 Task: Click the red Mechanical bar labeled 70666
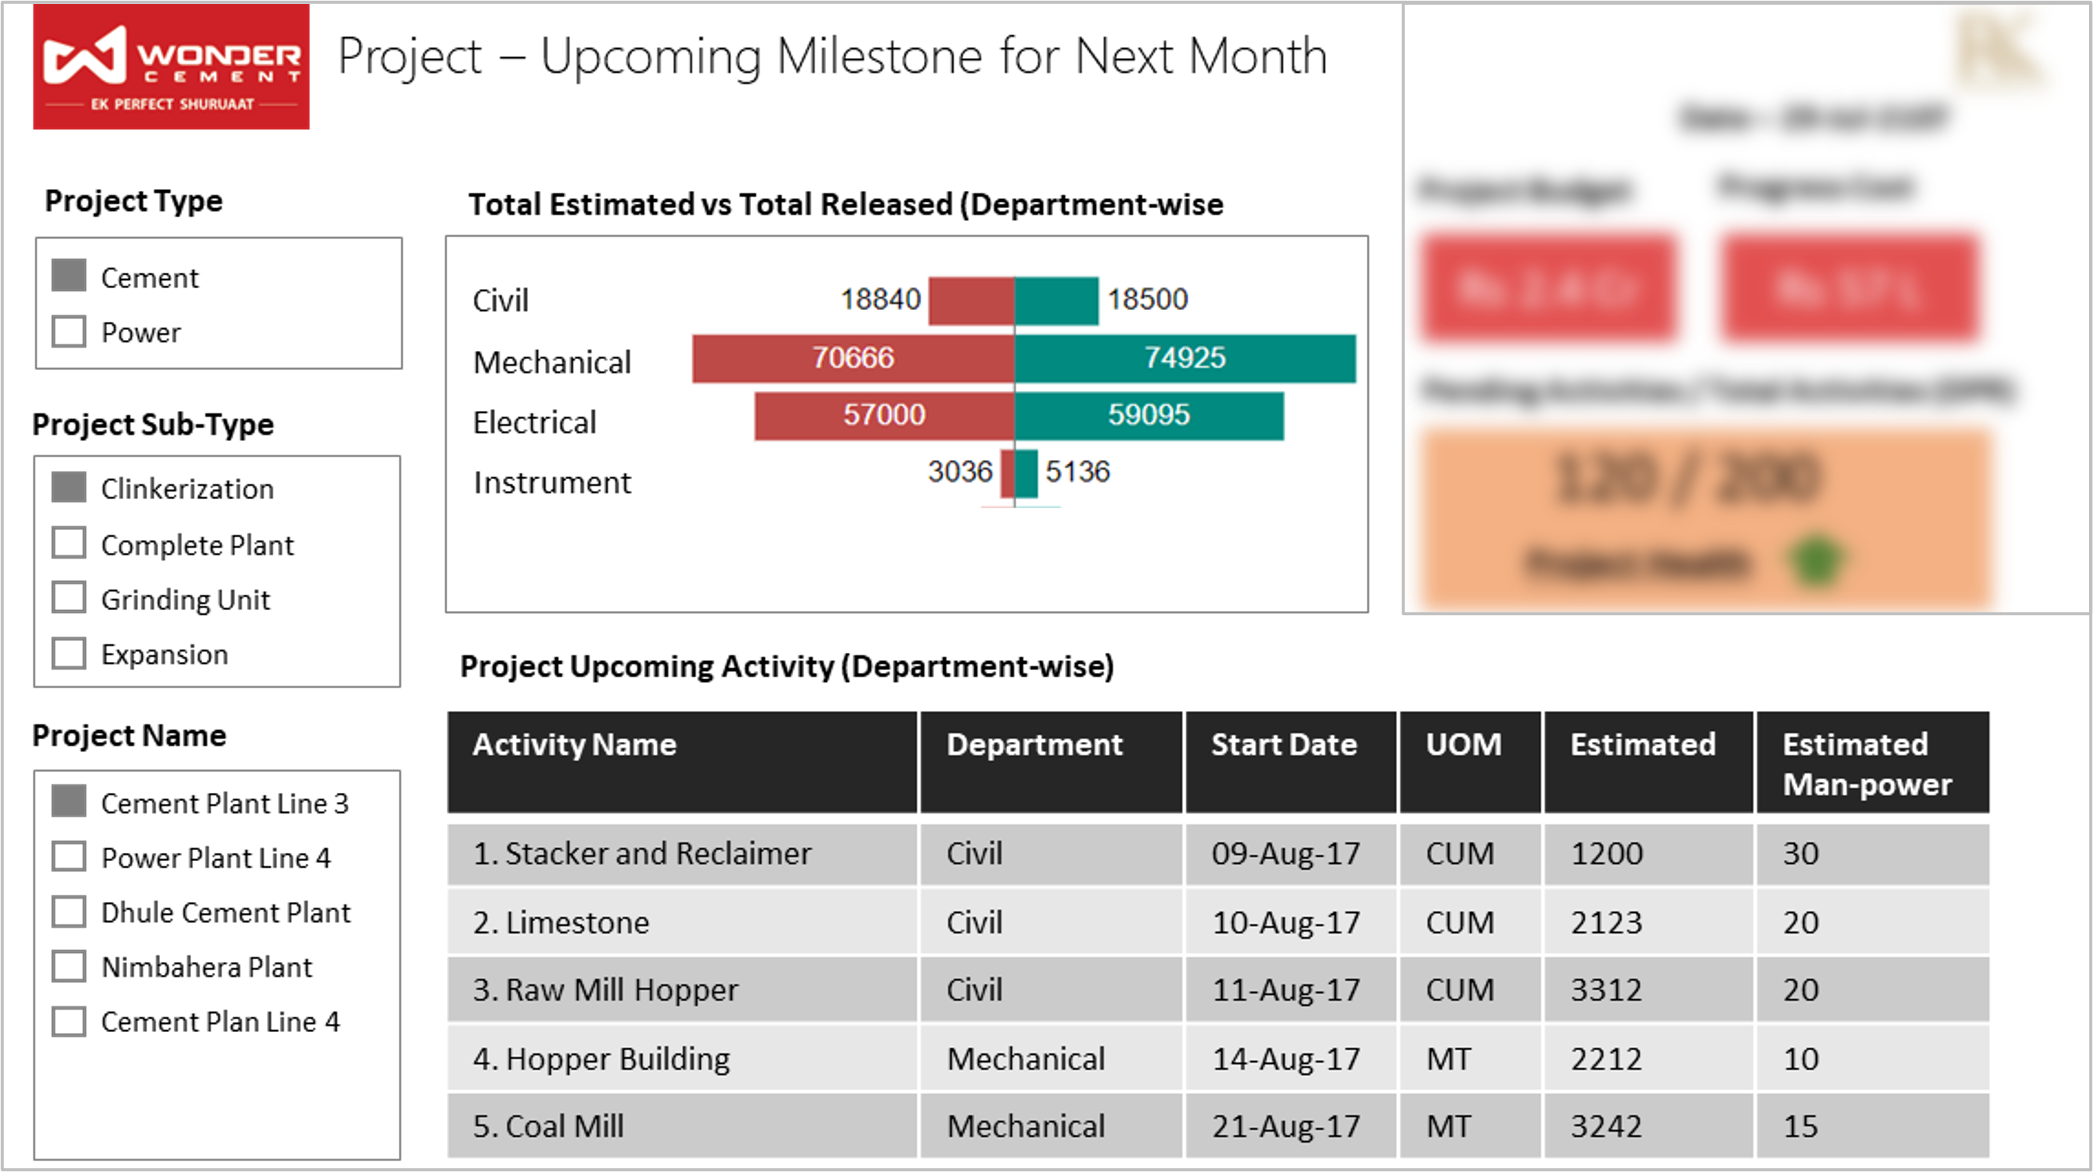[x=853, y=358]
